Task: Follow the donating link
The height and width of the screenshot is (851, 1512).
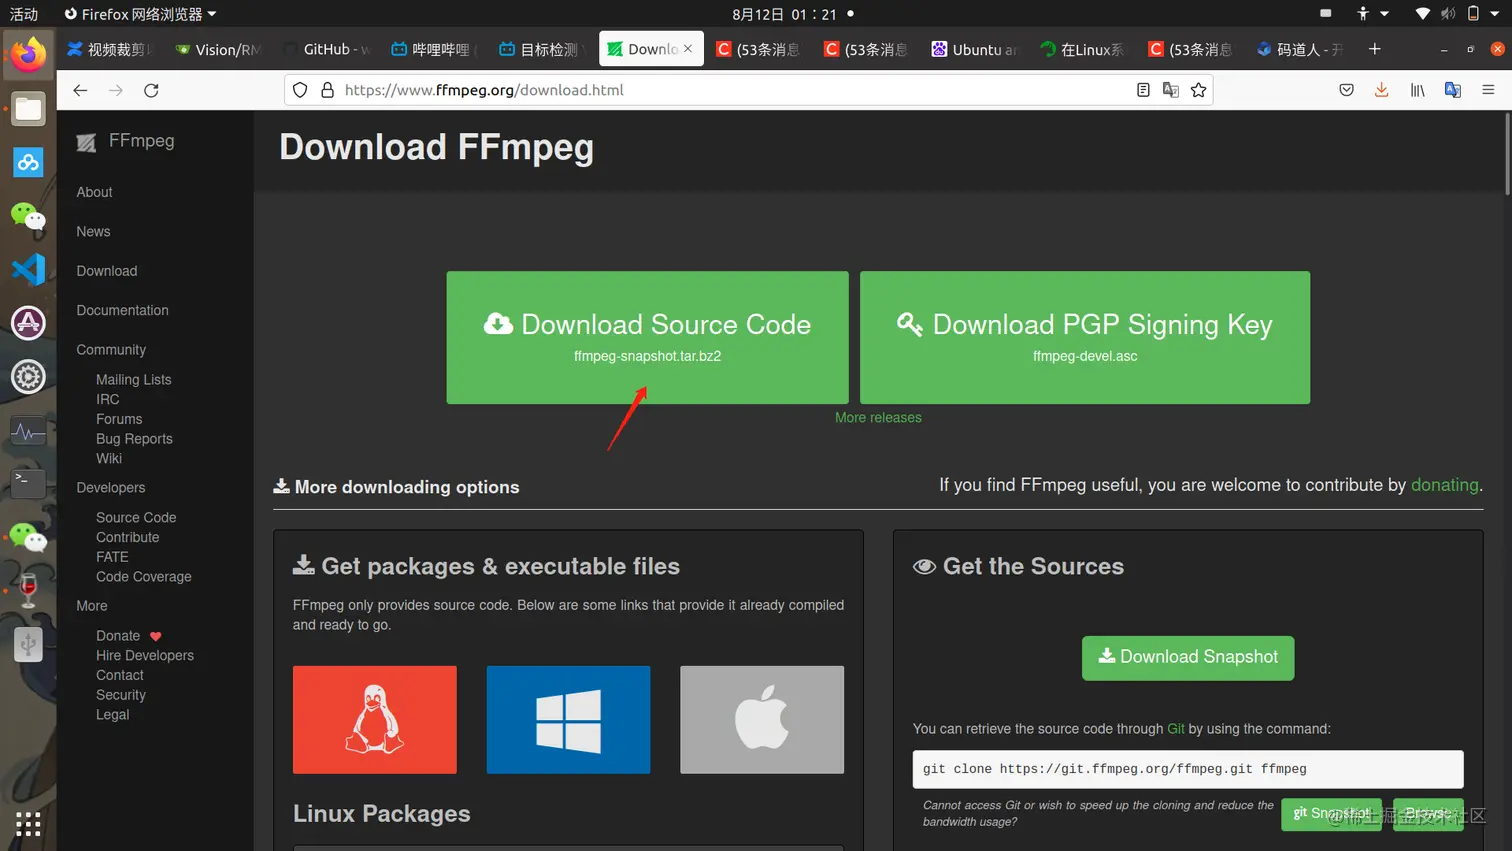Action: (1444, 485)
